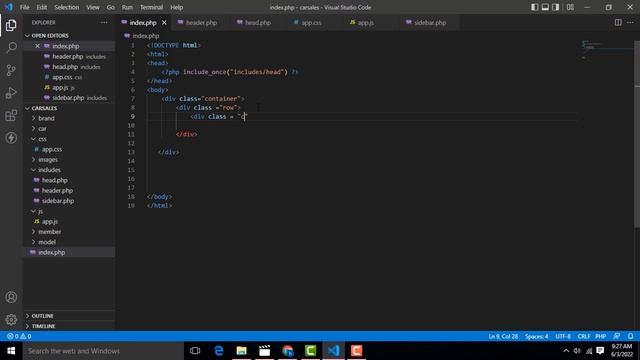Click the Search the web and Windows box
640x360 pixels.
[103, 351]
